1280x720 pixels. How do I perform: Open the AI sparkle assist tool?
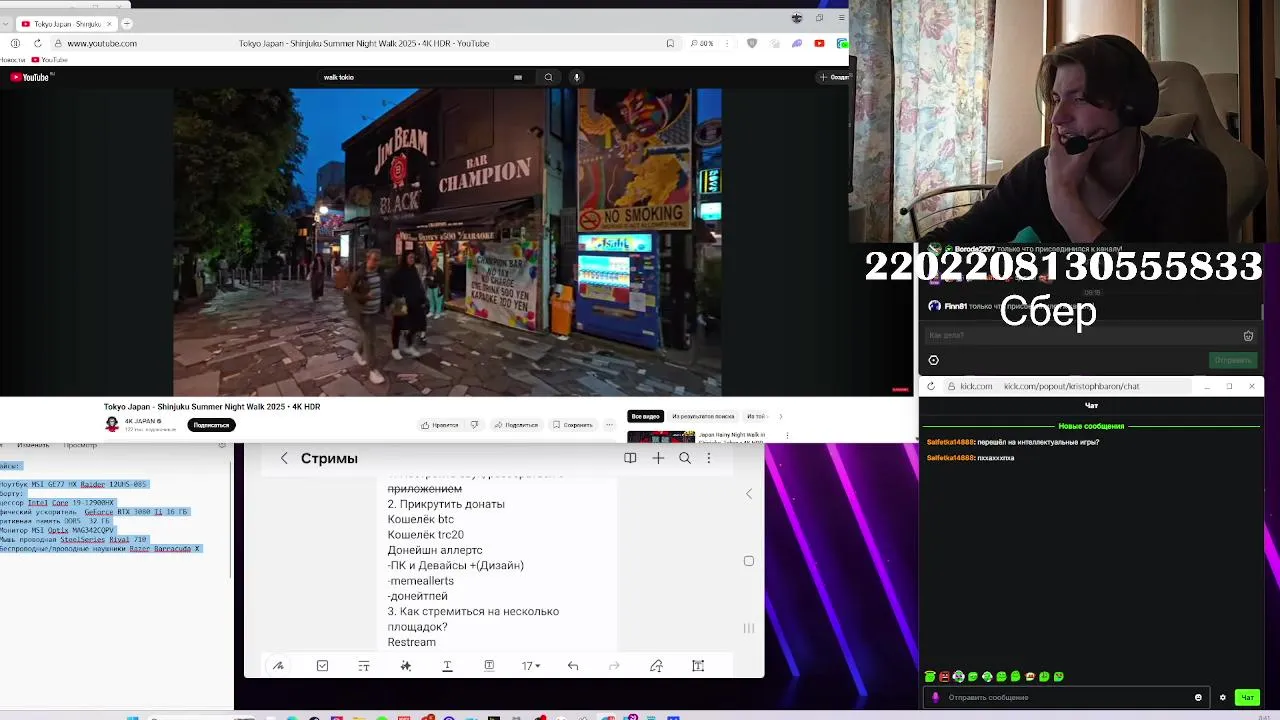406,666
